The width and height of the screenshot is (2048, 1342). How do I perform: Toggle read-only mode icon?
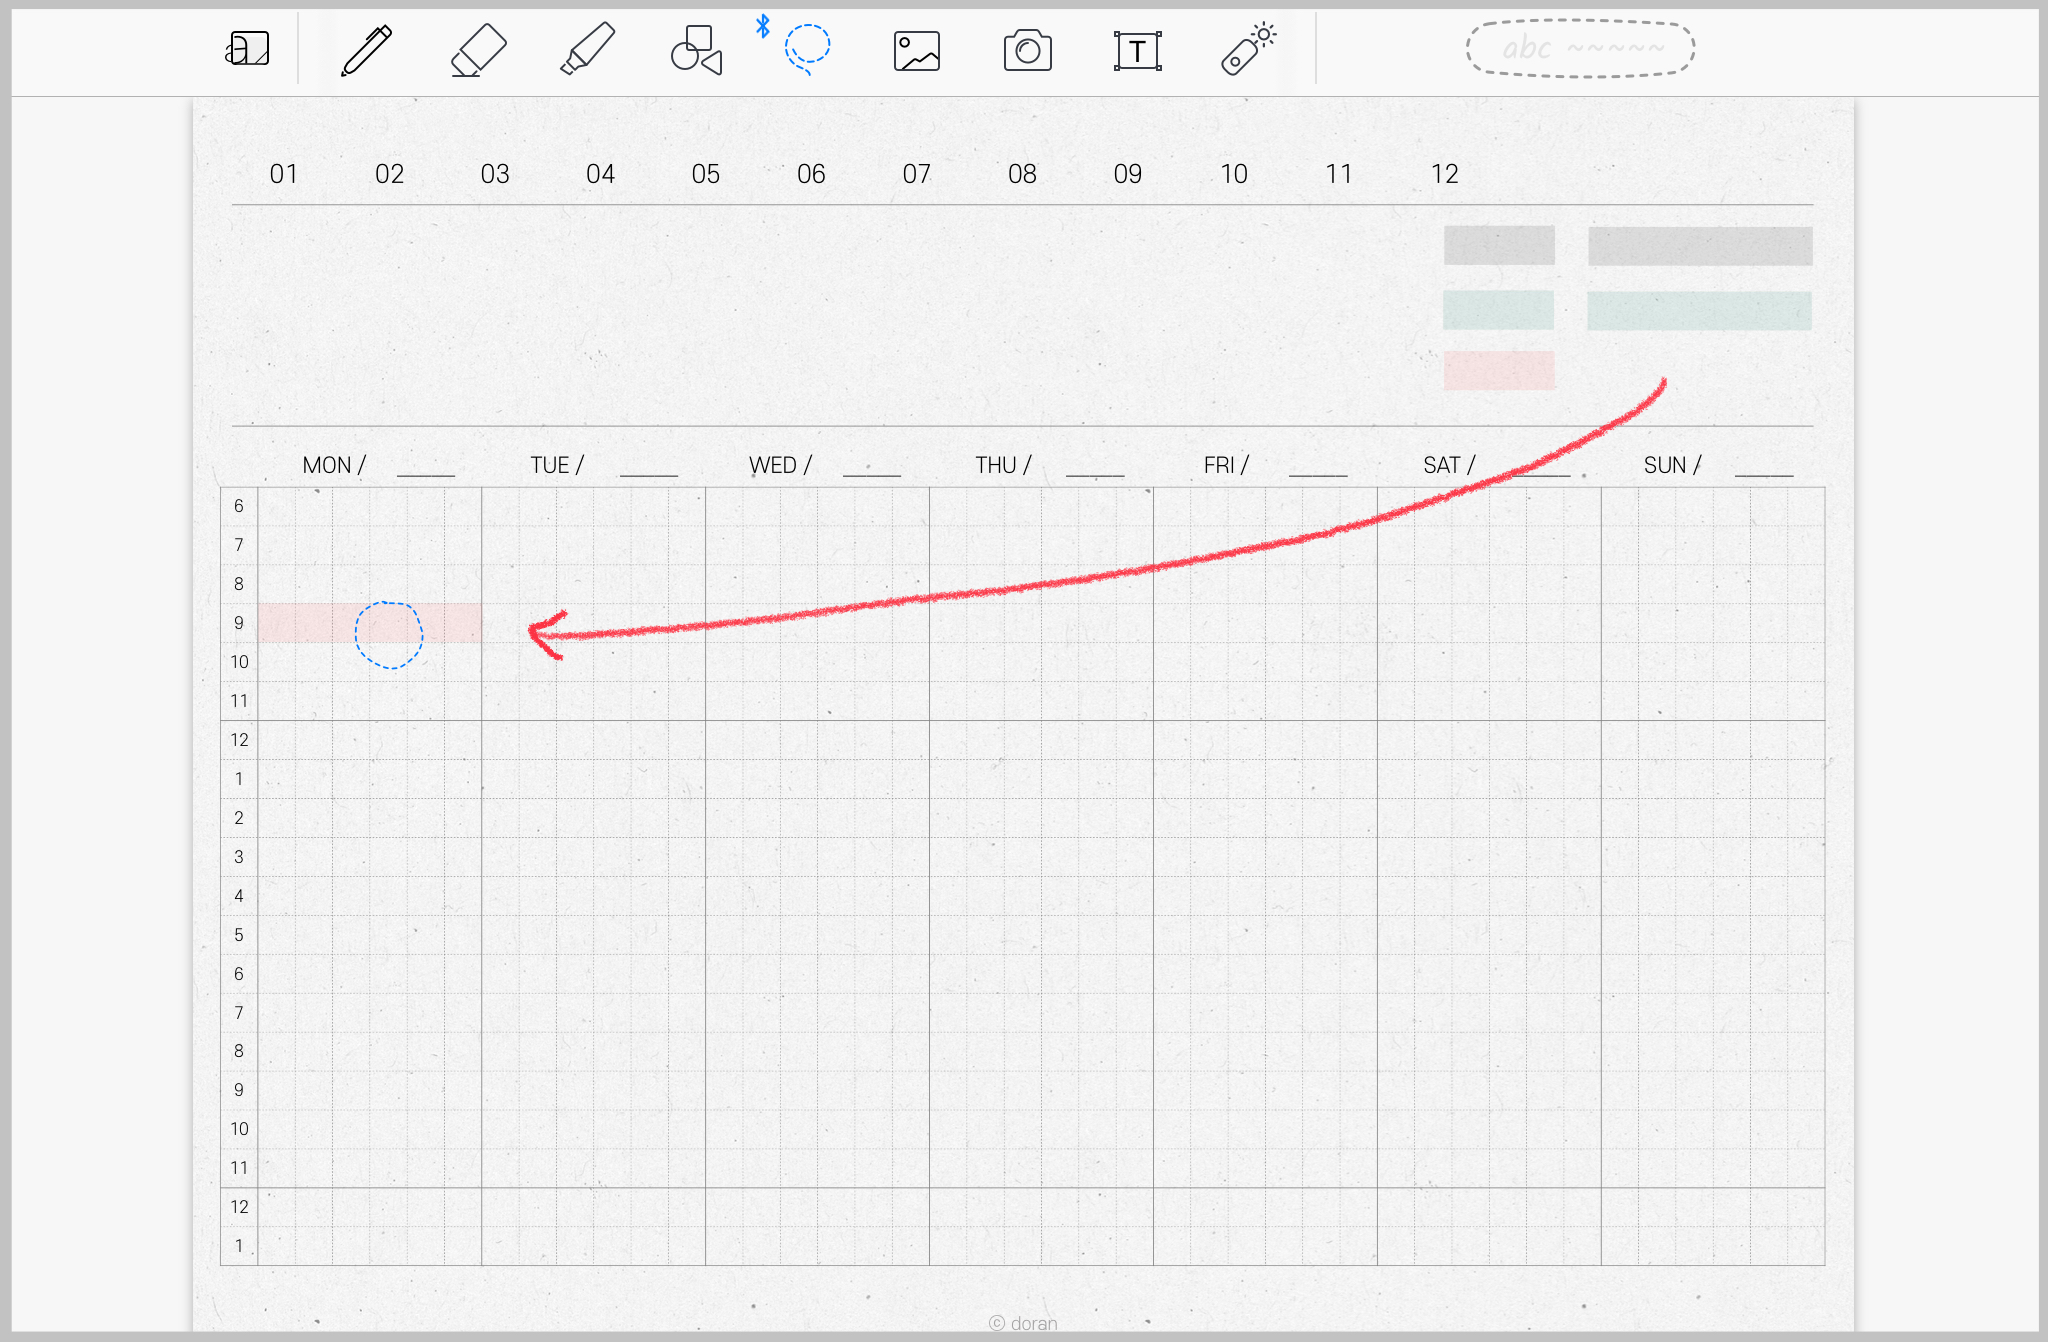click(x=247, y=49)
